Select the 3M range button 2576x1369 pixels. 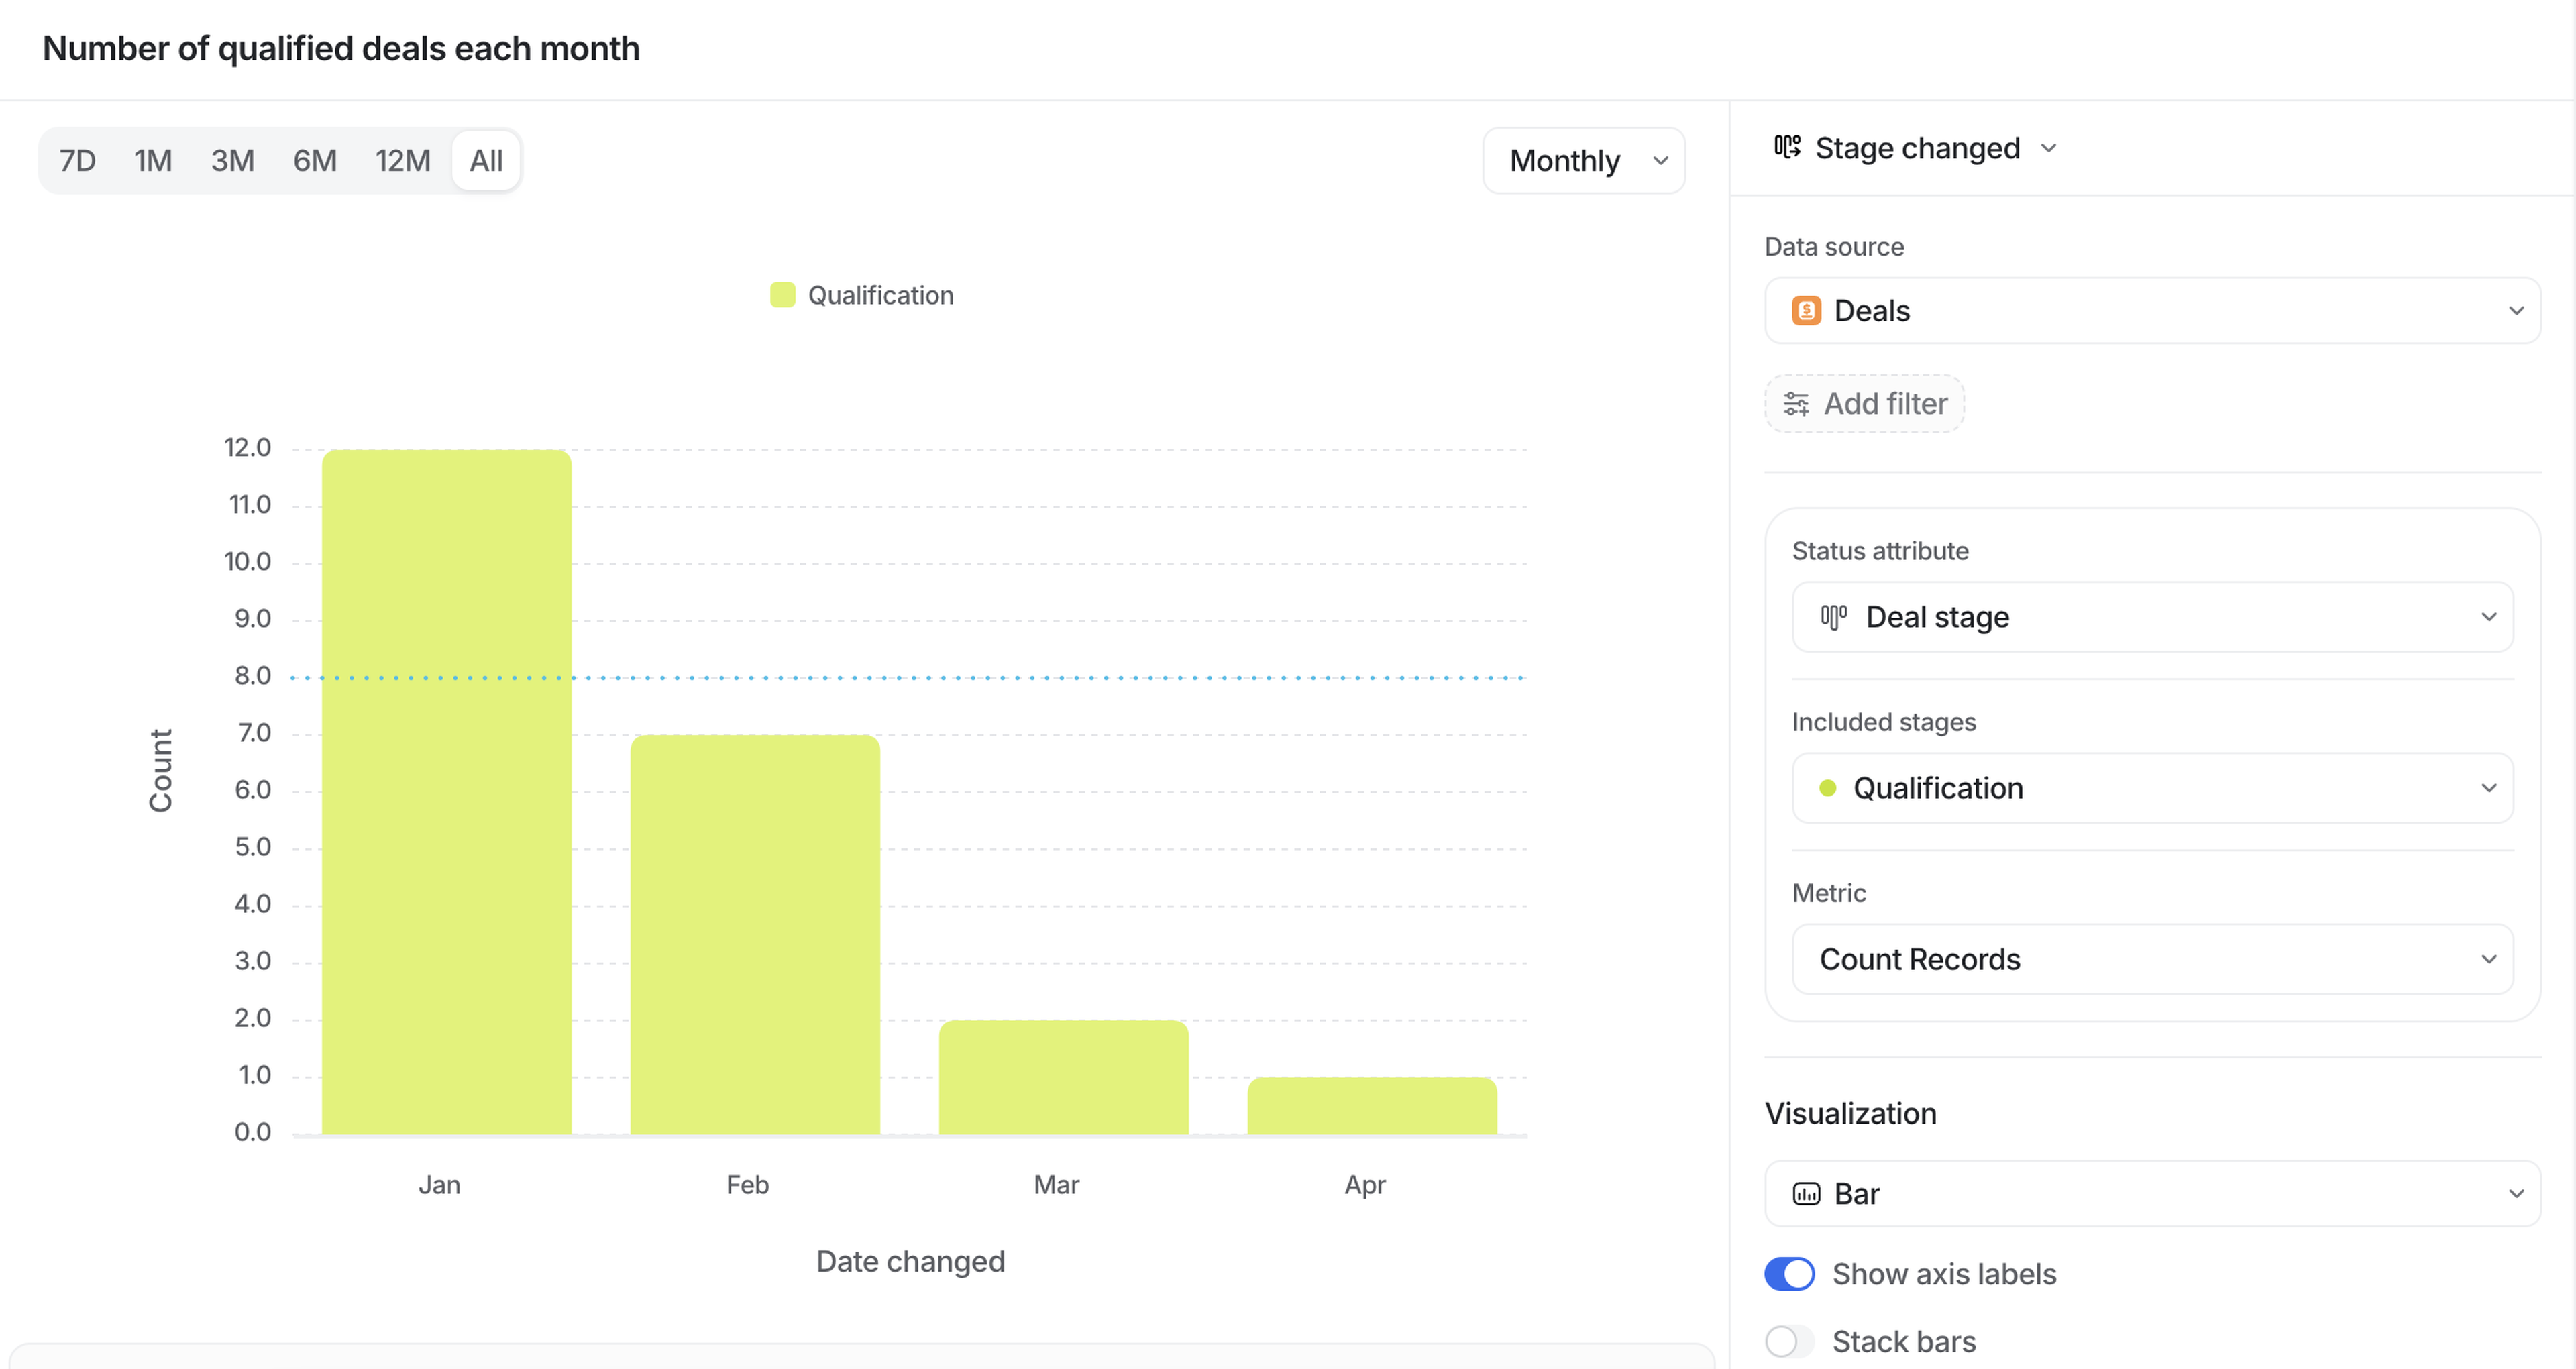232,161
